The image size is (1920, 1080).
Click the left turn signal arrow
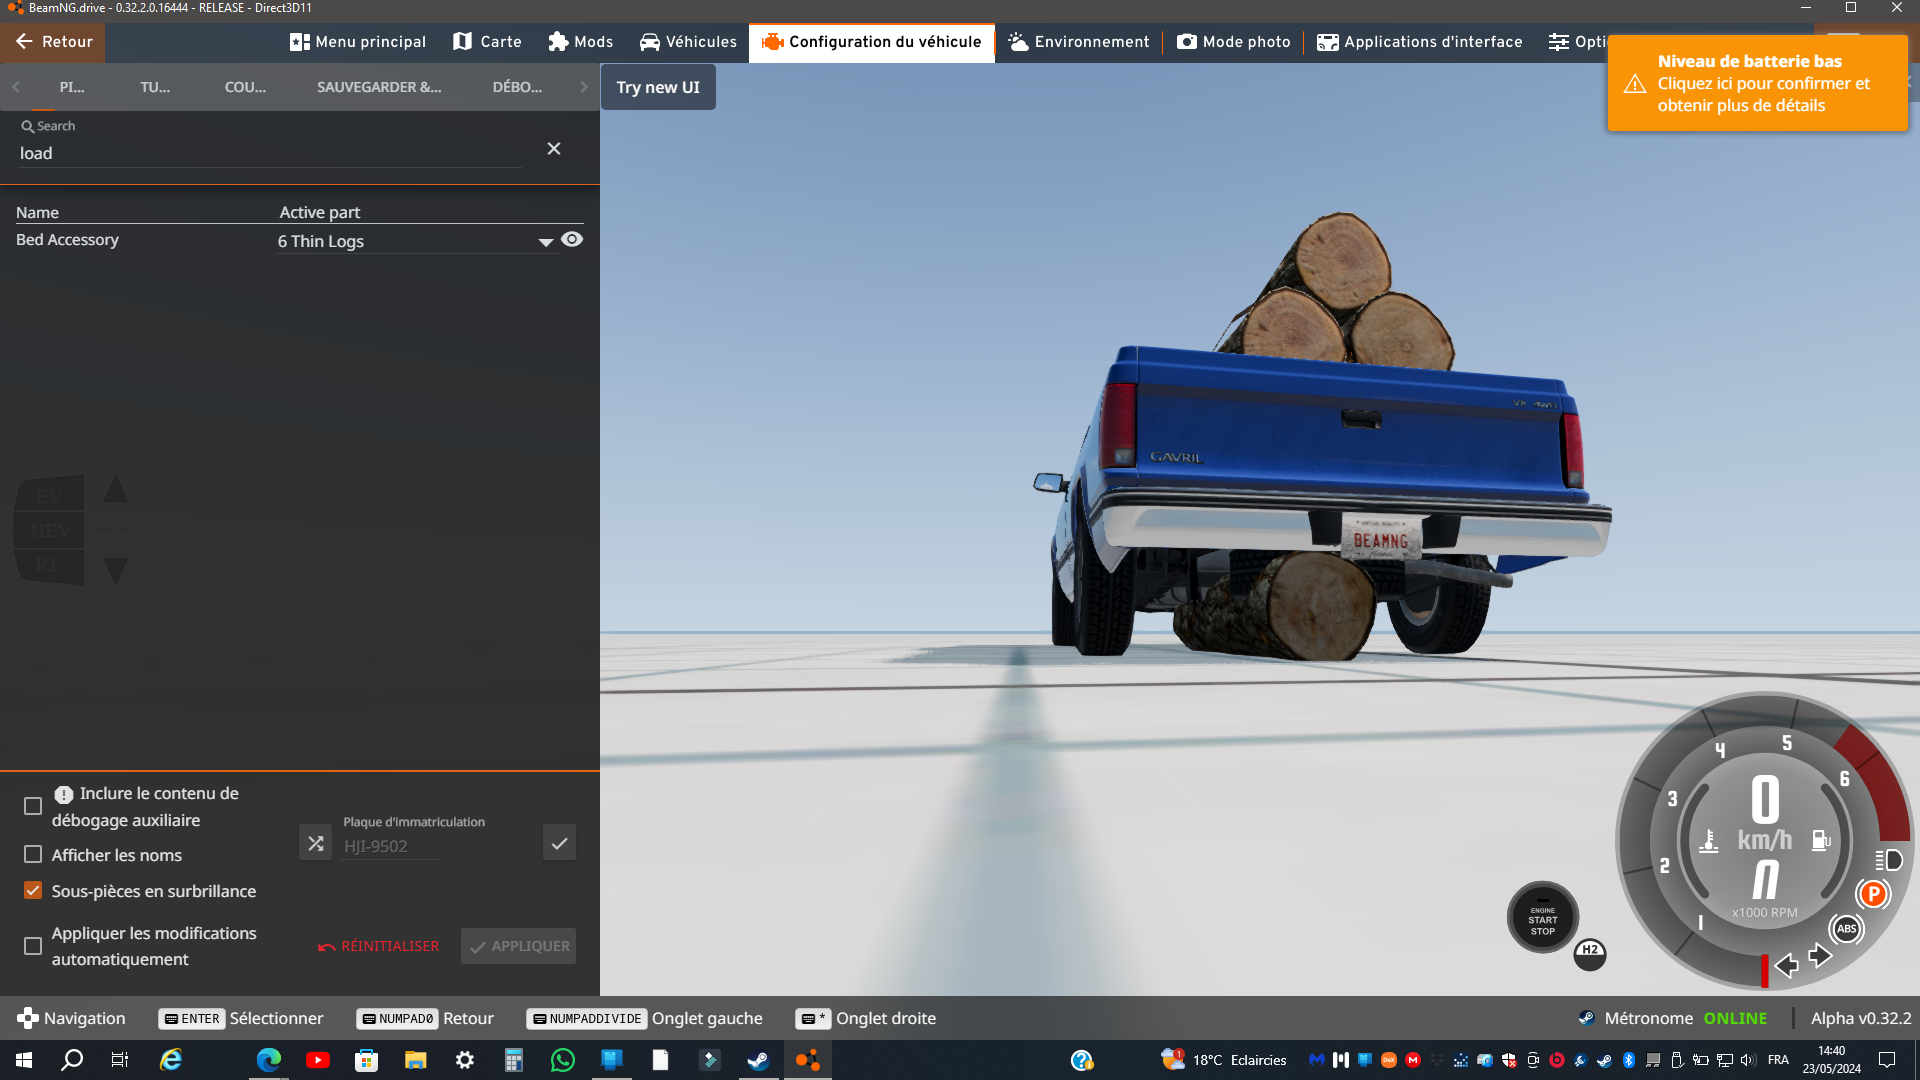pos(1787,965)
